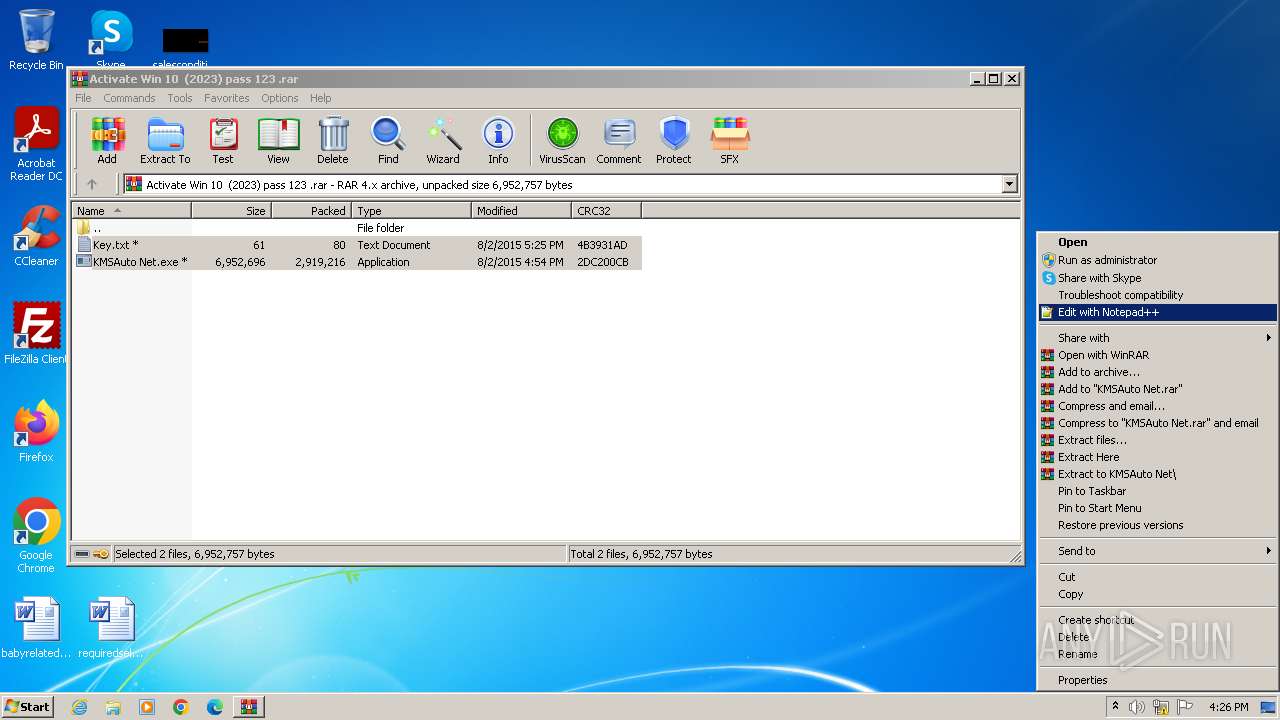Choose Open with WinRAR
The height and width of the screenshot is (720, 1280).
1158,355
